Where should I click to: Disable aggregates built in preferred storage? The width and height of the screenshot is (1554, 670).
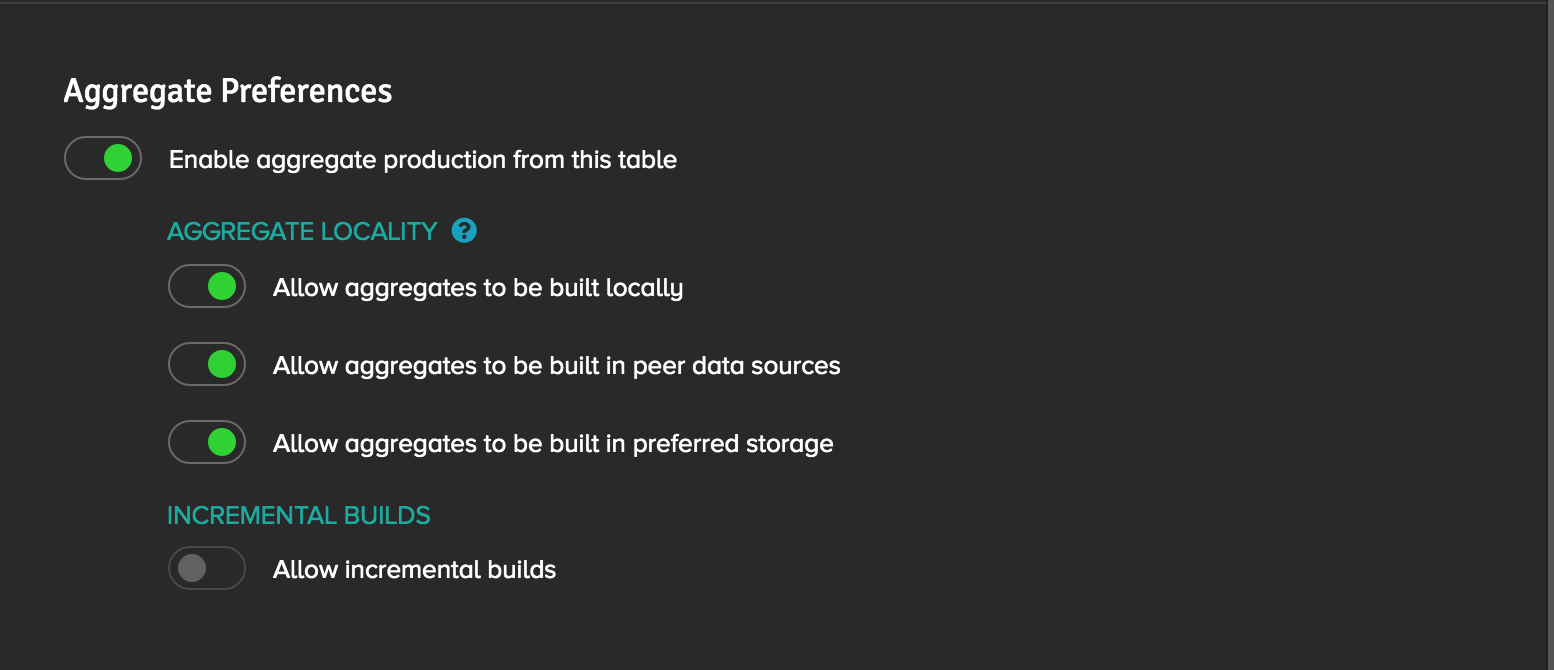(207, 442)
